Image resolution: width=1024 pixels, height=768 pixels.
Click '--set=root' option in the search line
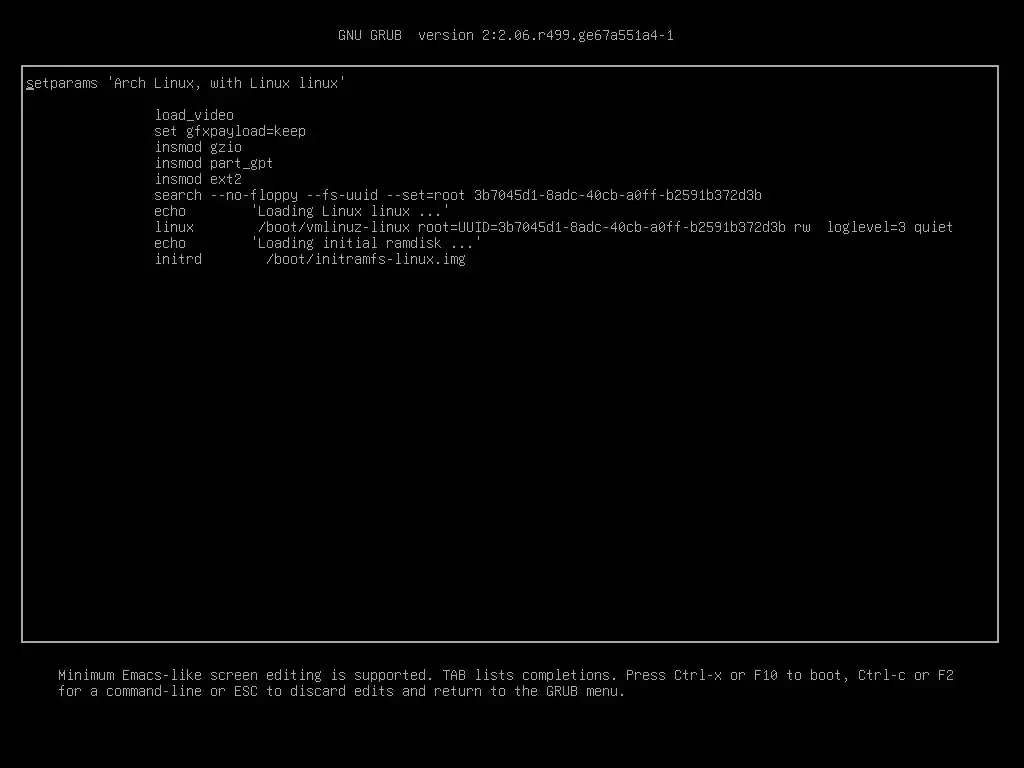[426, 195]
